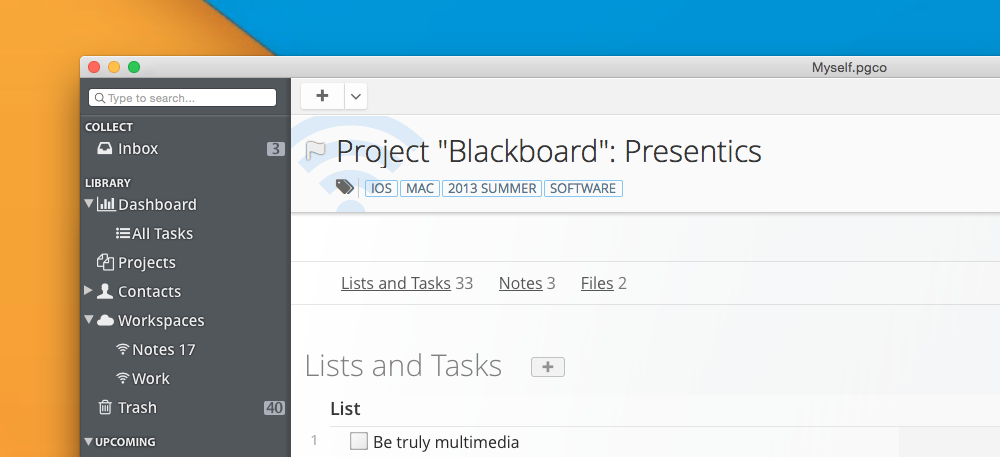Click the Inbox tray icon

pyautogui.click(x=105, y=149)
